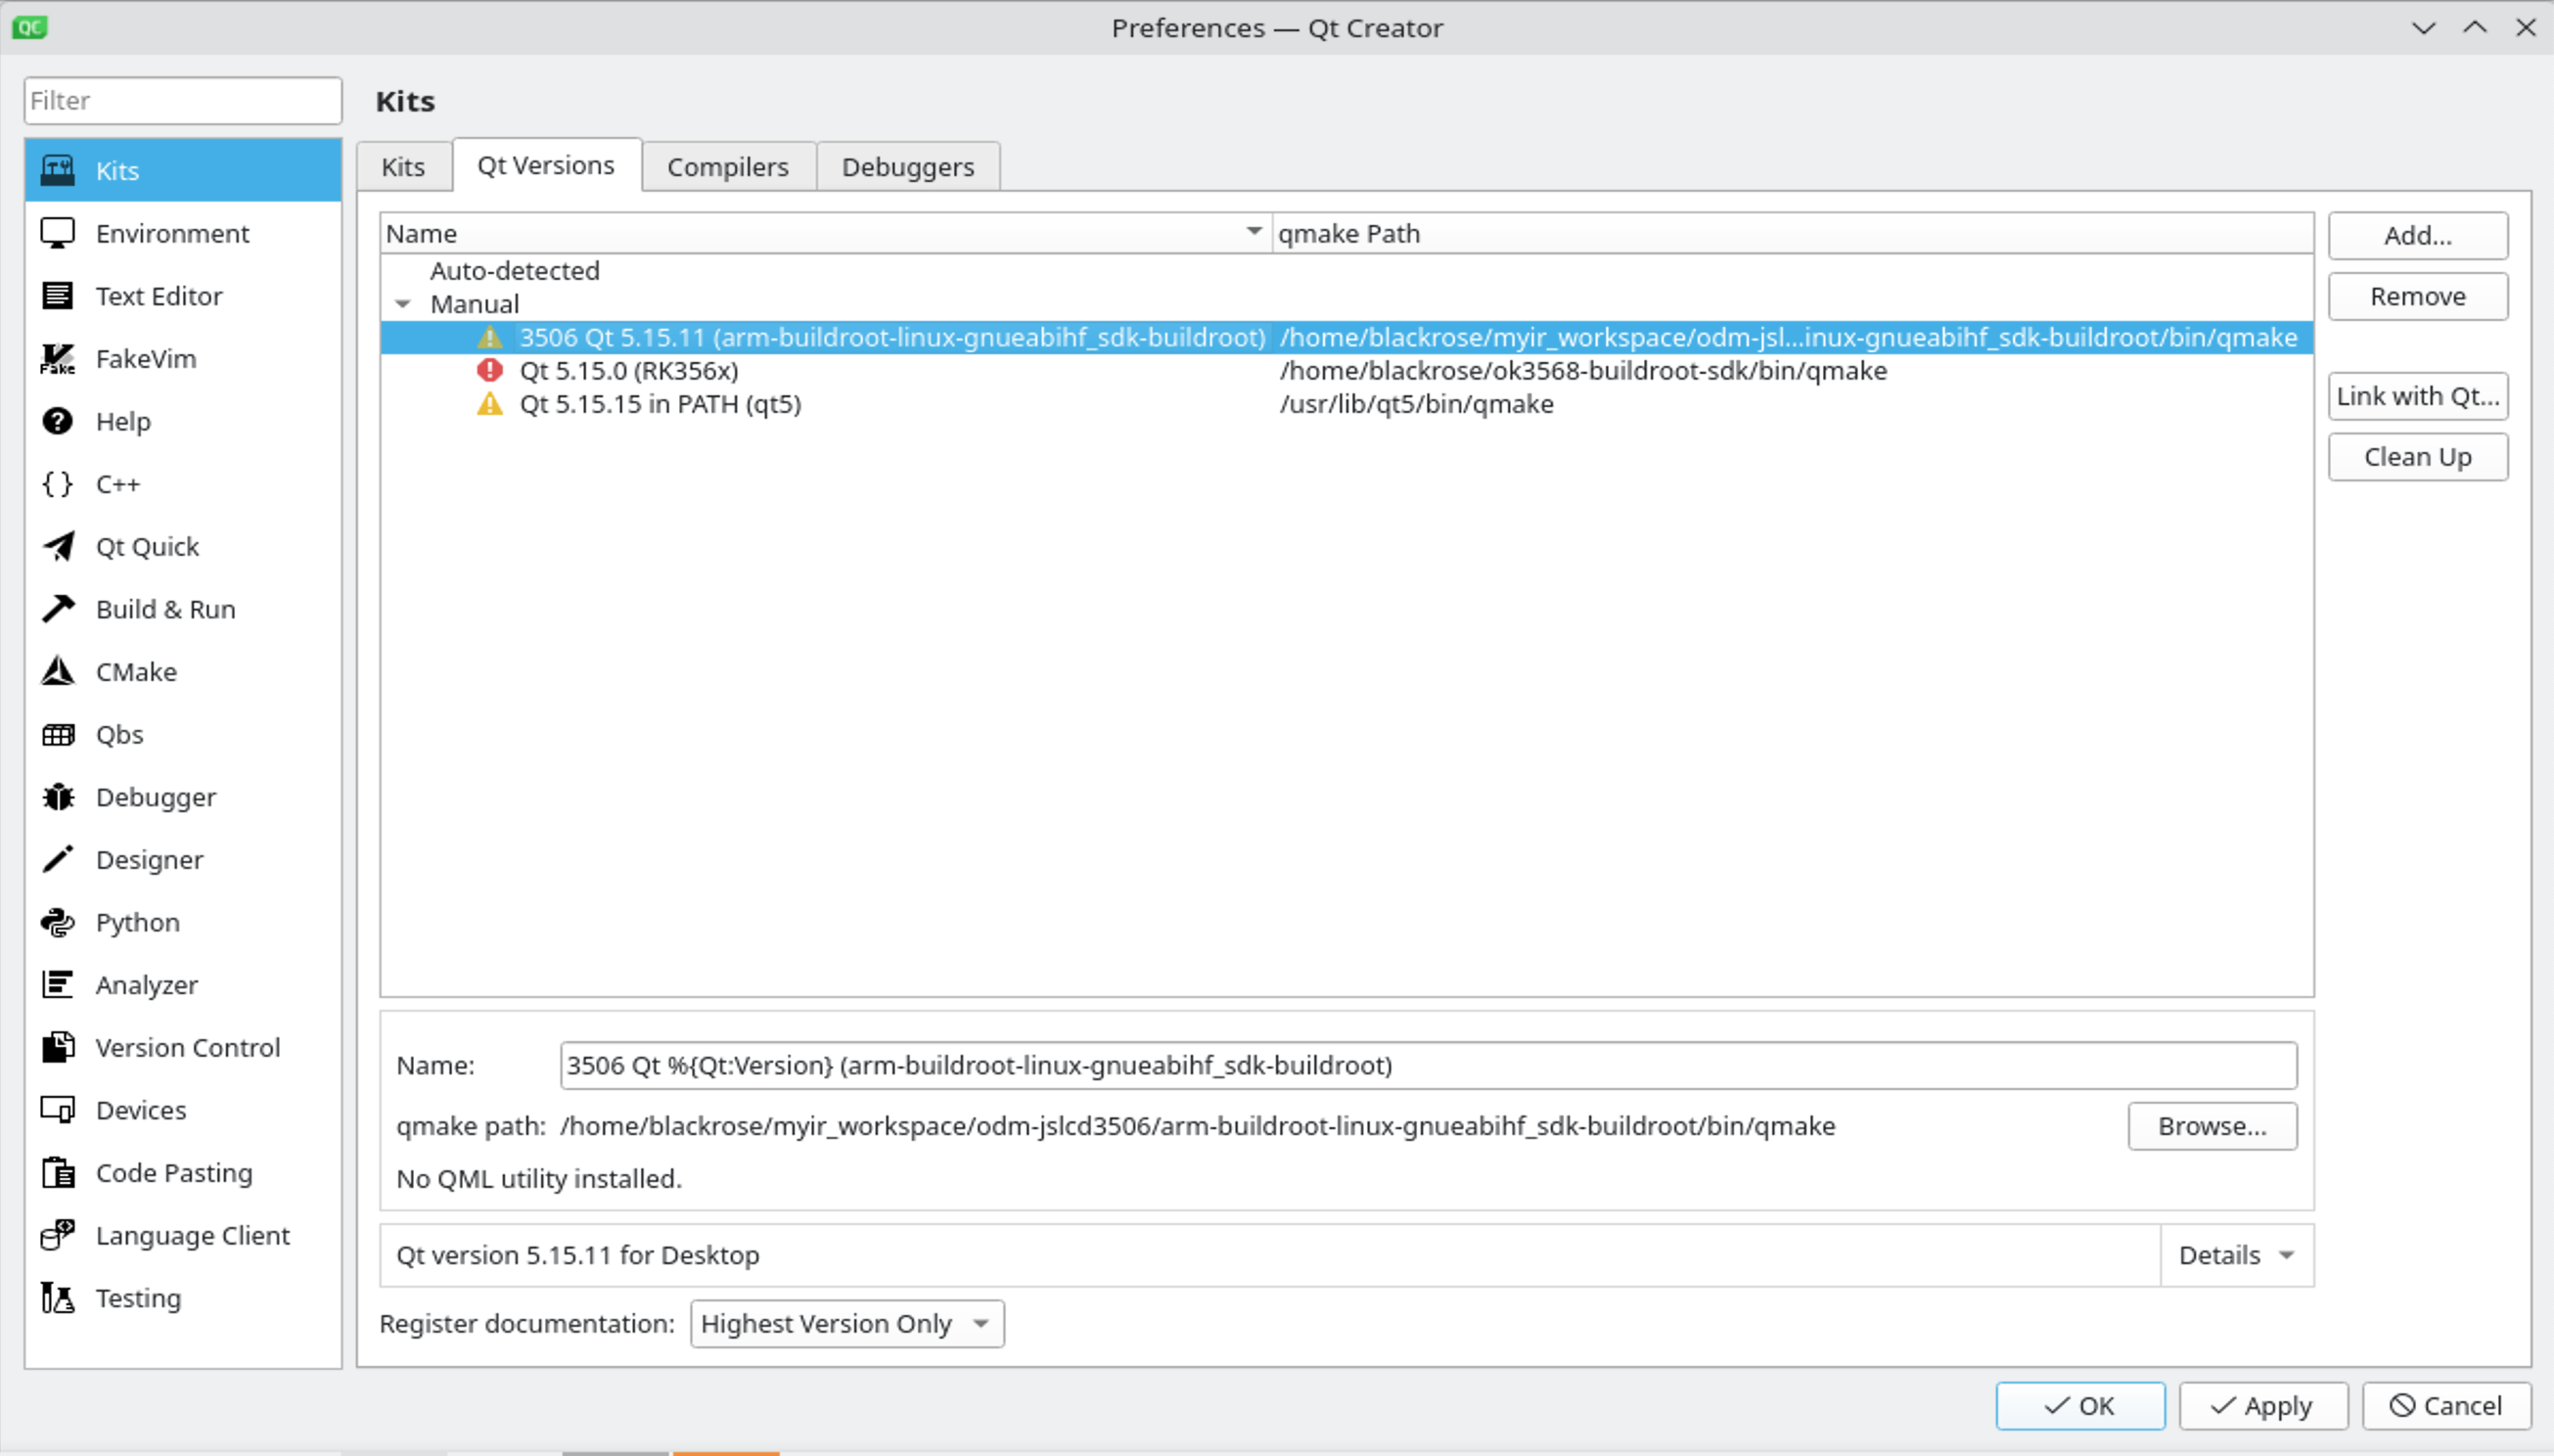Select the Testing category
The width and height of the screenshot is (2554, 1456).
[x=183, y=1298]
